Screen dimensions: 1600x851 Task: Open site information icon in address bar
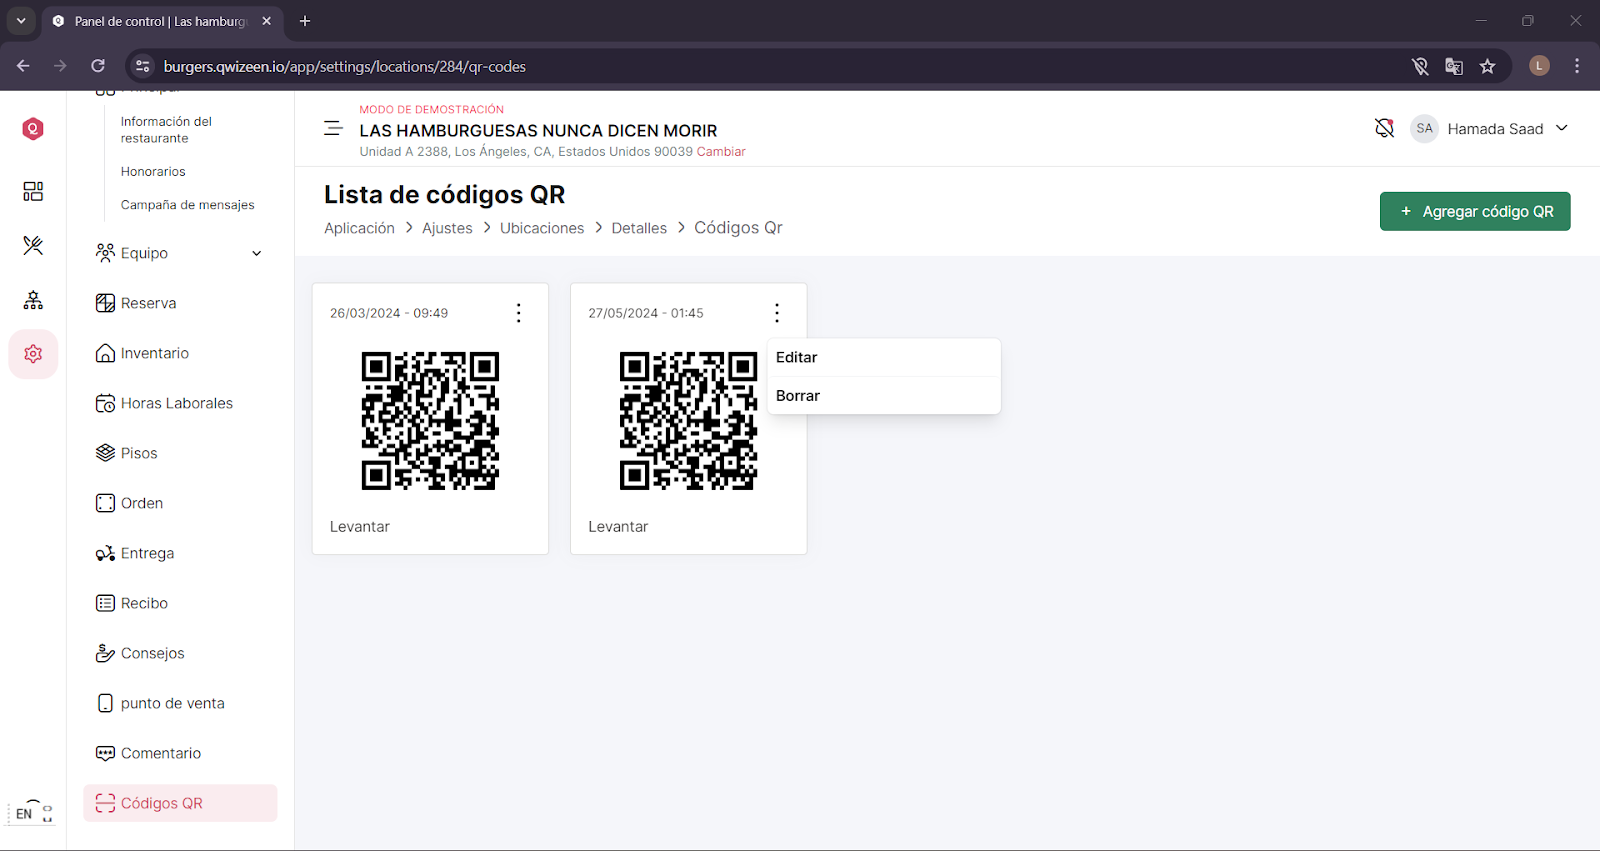click(x=143, y=66)
